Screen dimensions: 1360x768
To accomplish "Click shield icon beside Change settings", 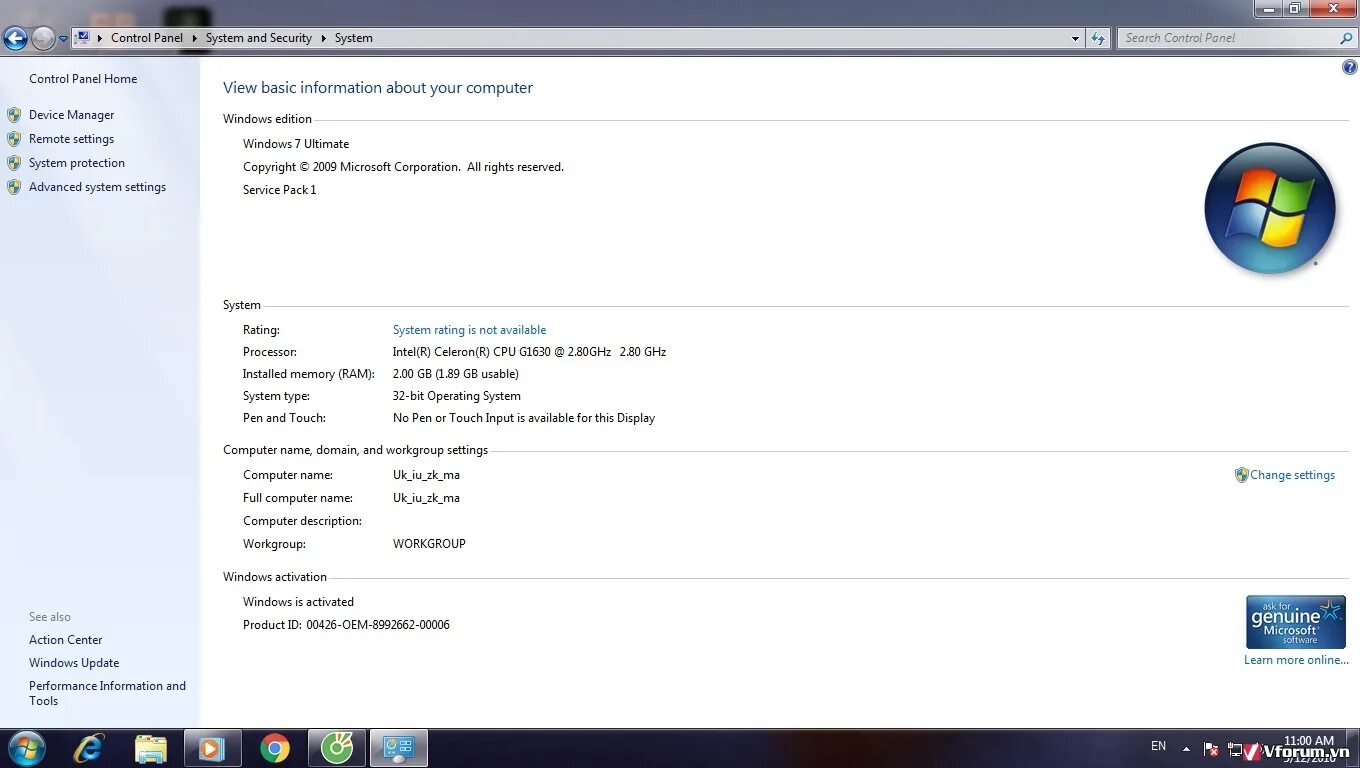I will [x=1241, y=475].
